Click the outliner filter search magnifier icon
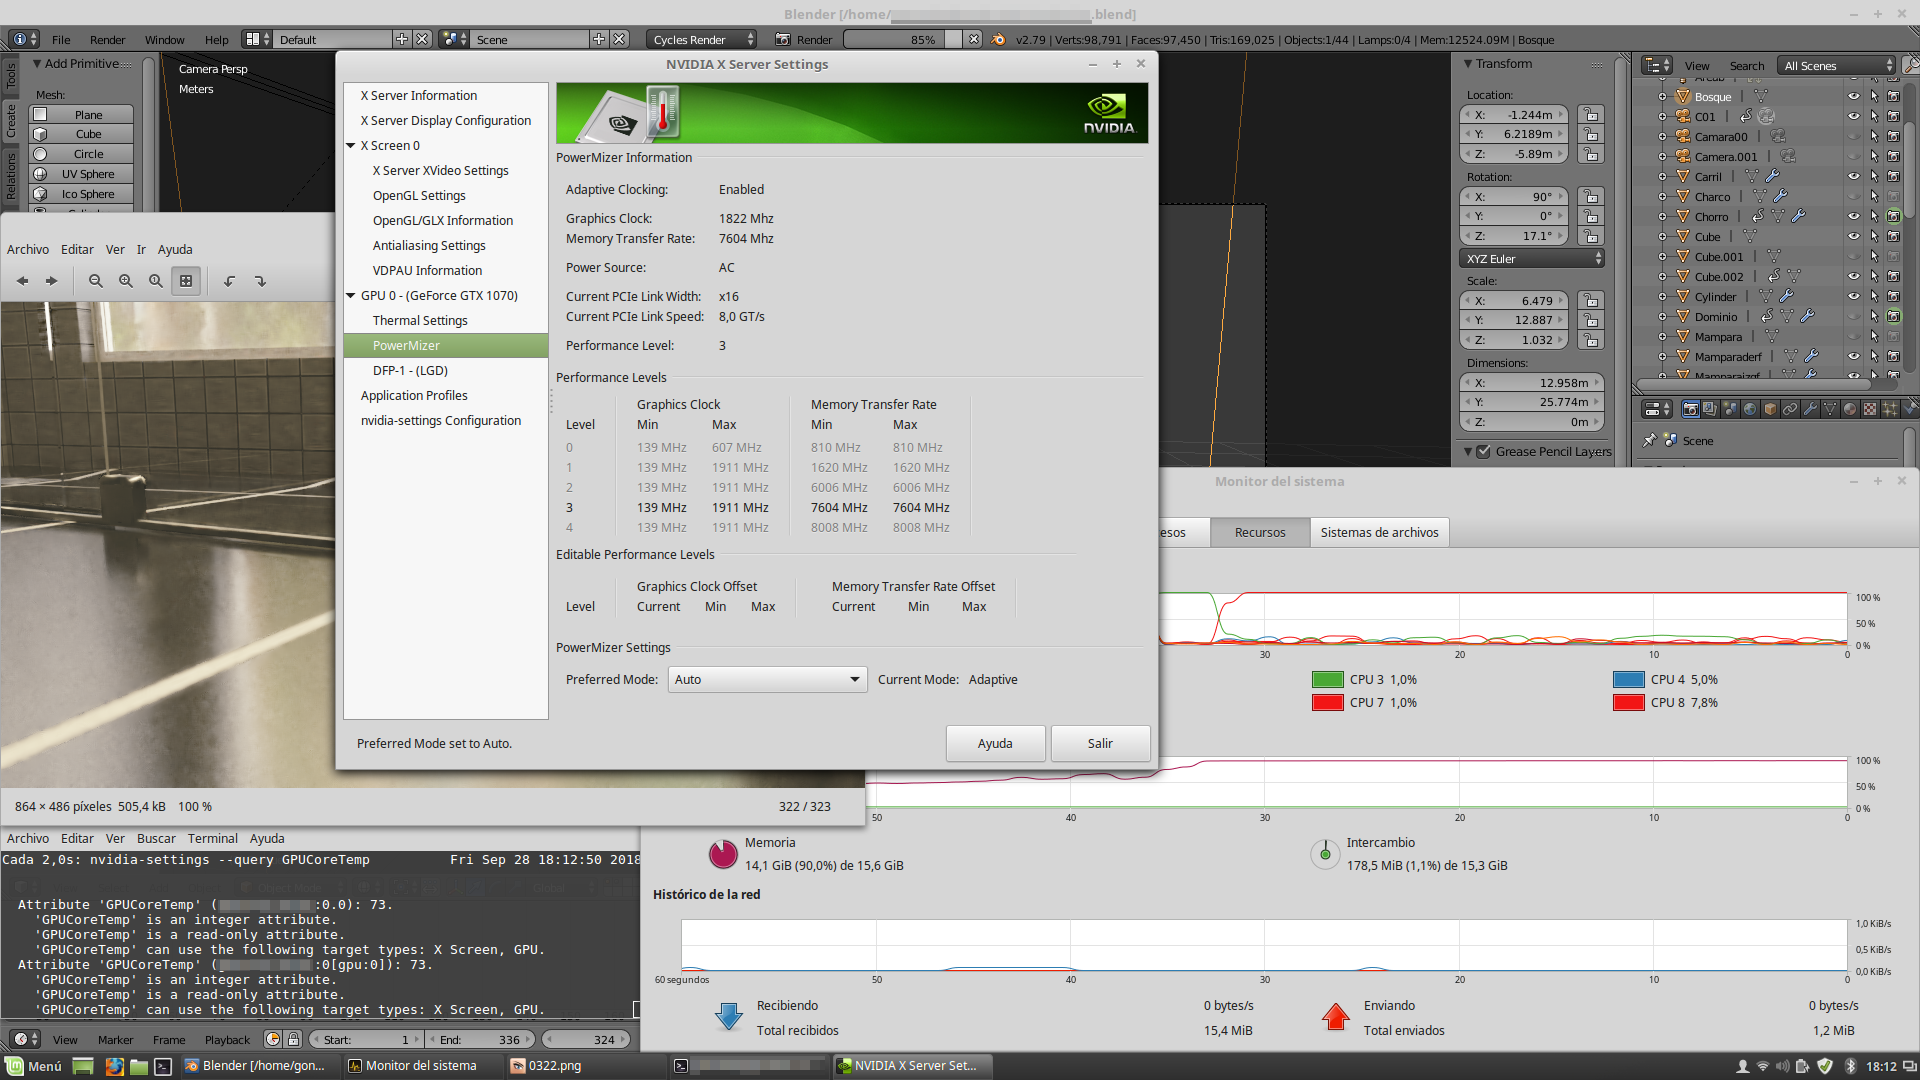The width and height of the screenshot is (1920, 1080). click(x=1911, y=65)
